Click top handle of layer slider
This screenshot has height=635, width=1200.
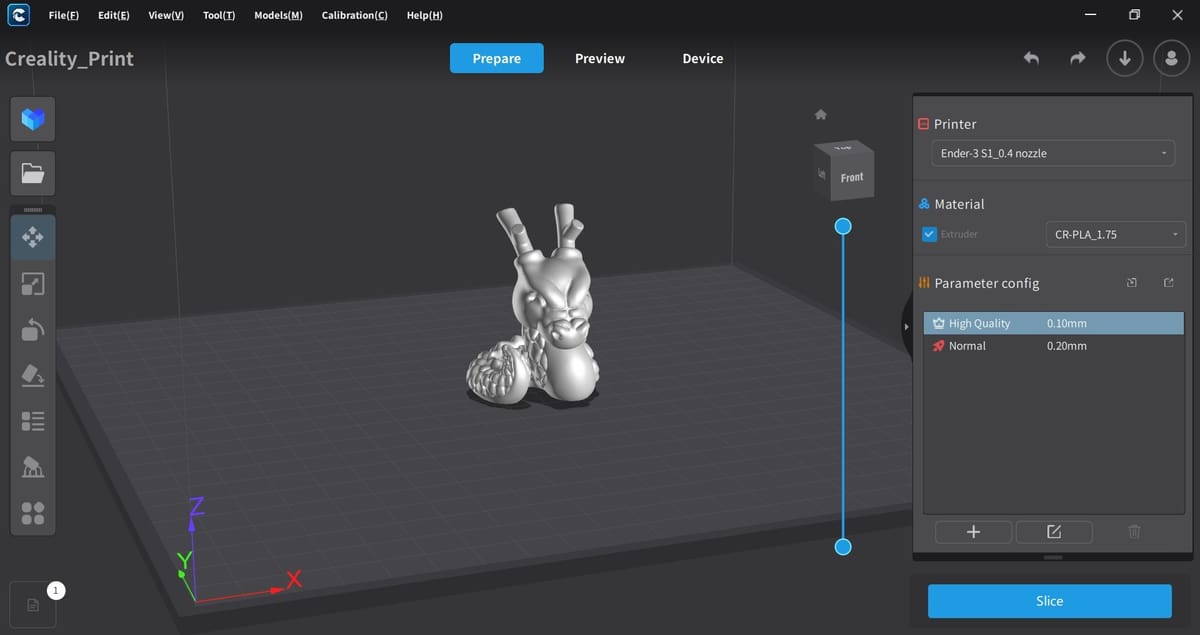(843, 227)
